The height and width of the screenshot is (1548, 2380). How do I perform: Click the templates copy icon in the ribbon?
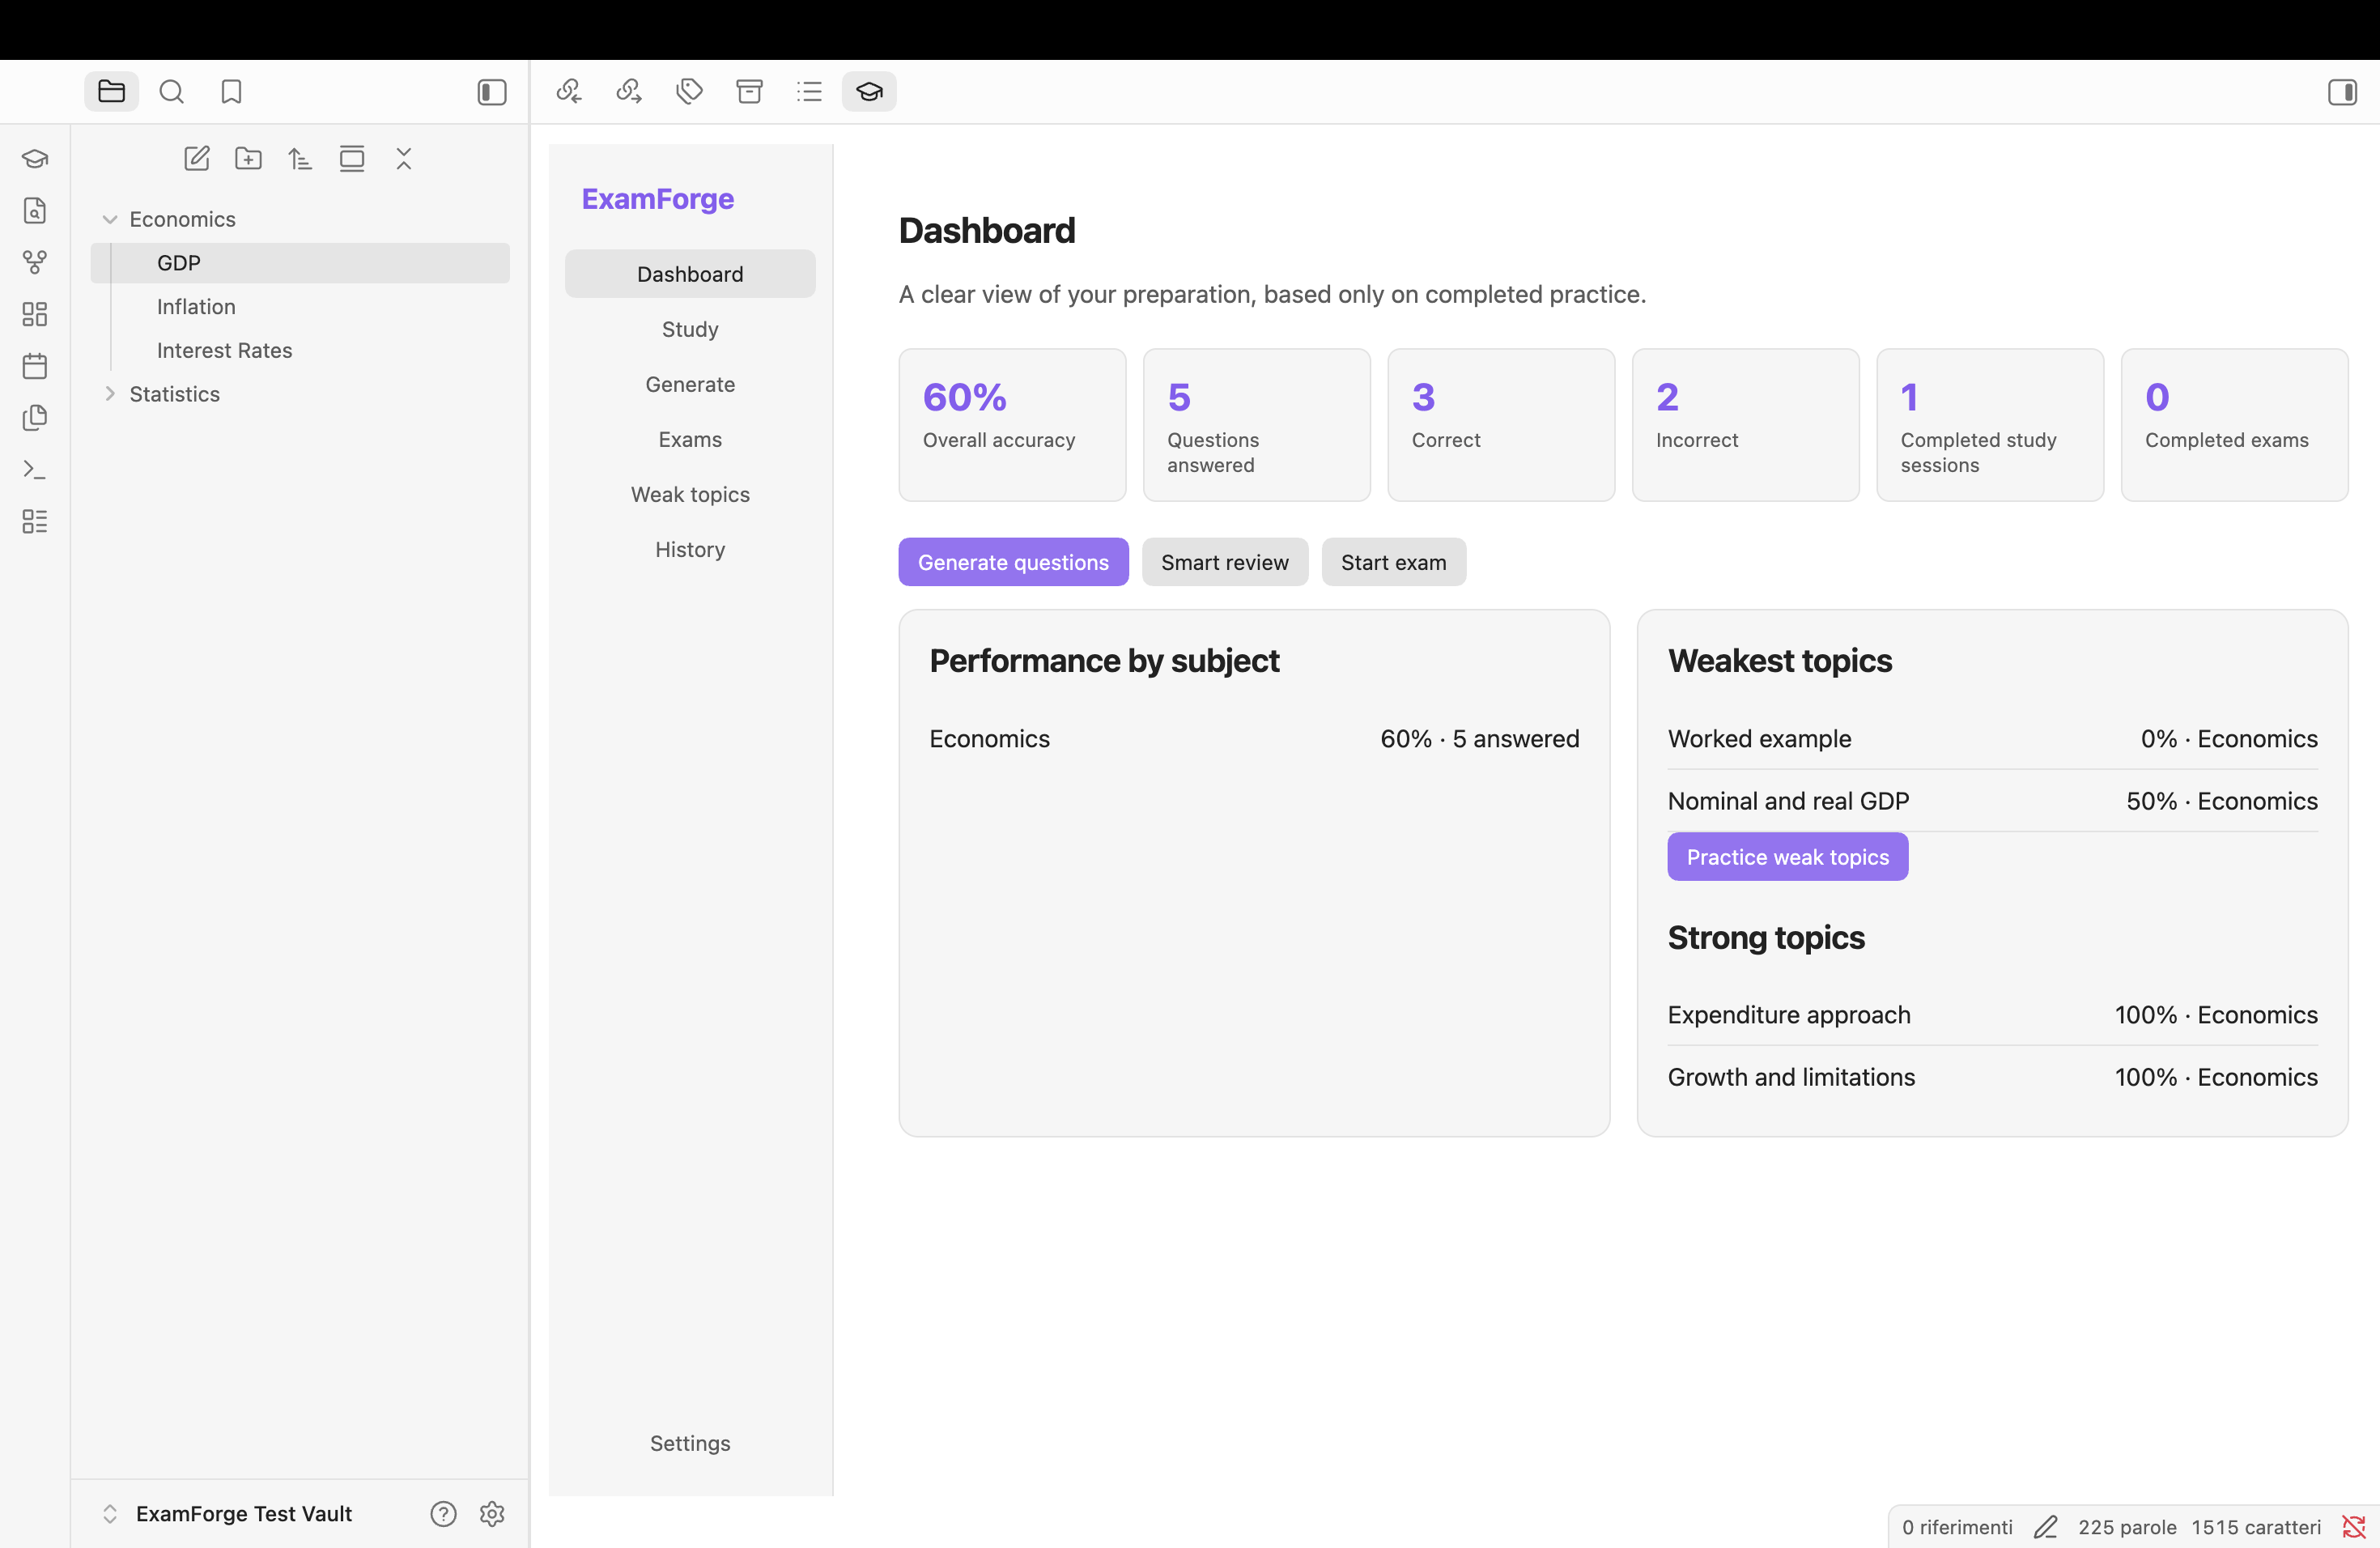(35, 418)
